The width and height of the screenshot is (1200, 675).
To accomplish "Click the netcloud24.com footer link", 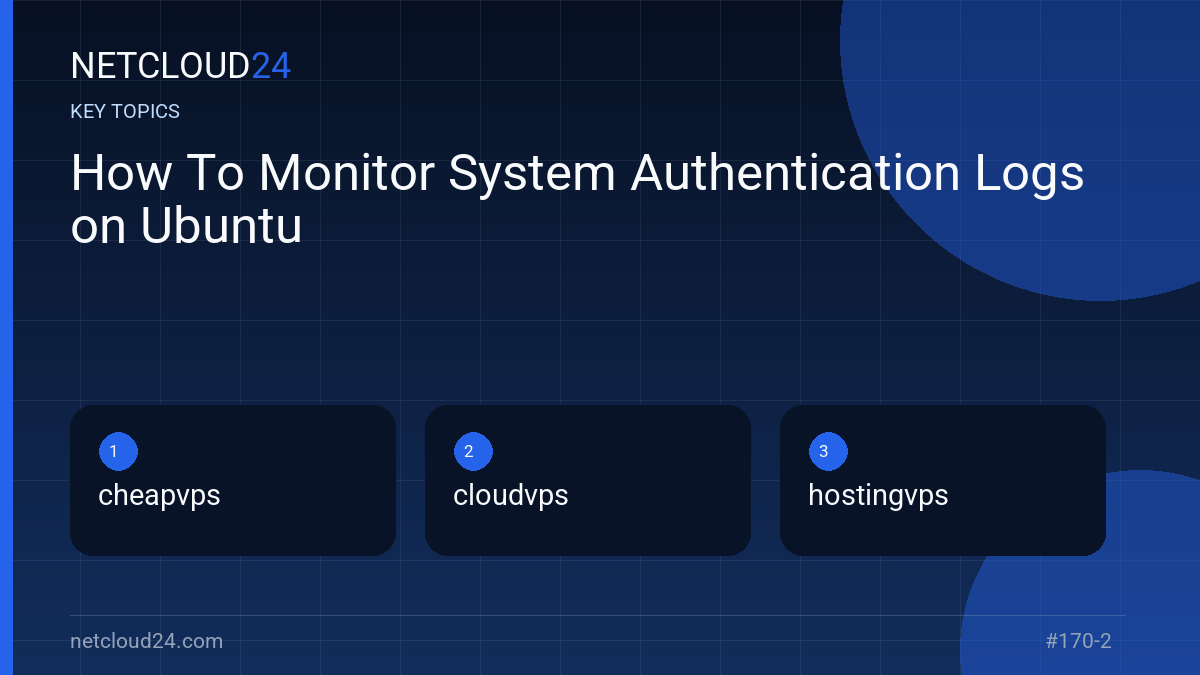I will click(x=147, y=641).
